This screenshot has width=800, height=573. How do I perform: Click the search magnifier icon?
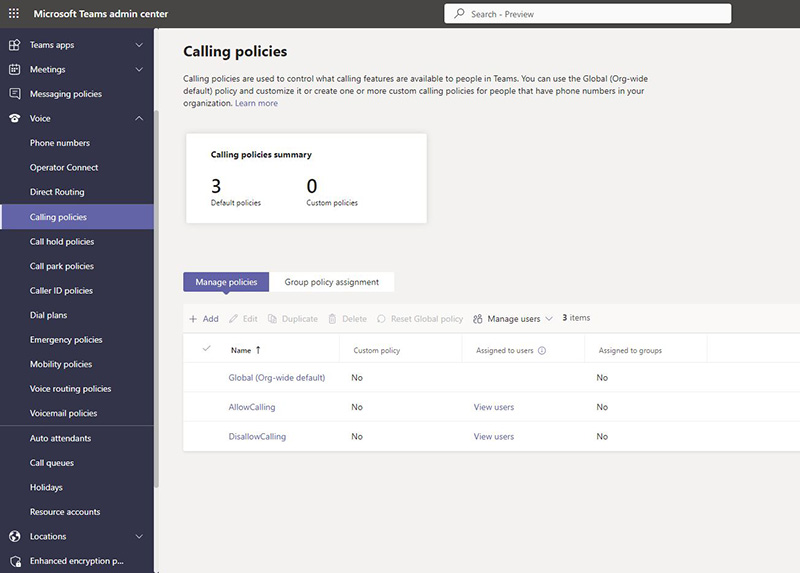pyautogui.click(x=459, y=14)
